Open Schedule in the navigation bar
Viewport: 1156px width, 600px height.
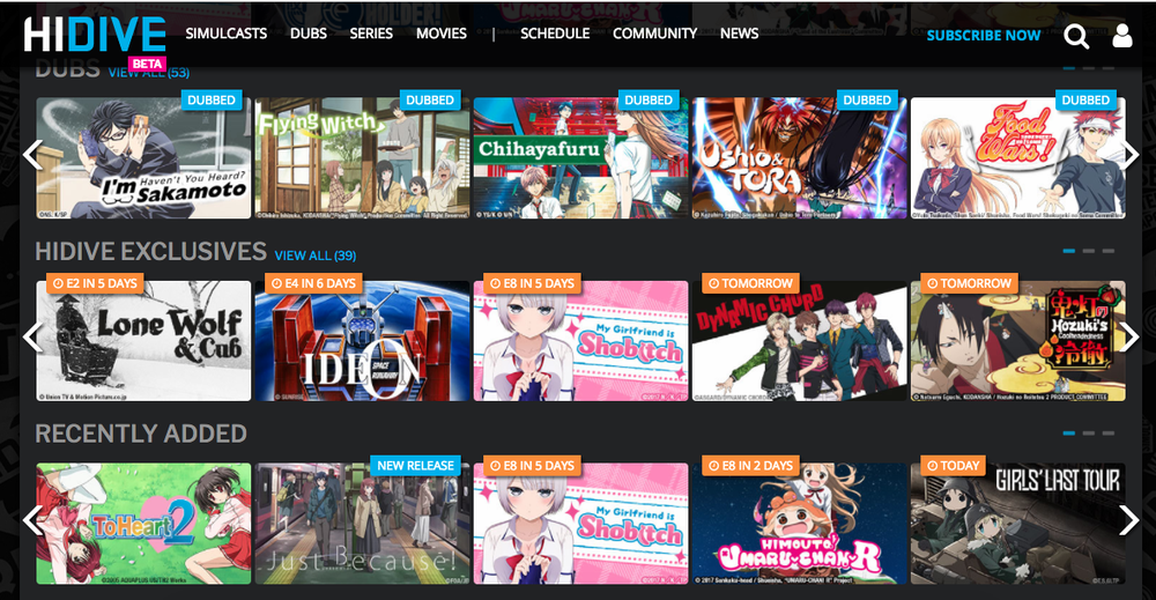point(554,33)
